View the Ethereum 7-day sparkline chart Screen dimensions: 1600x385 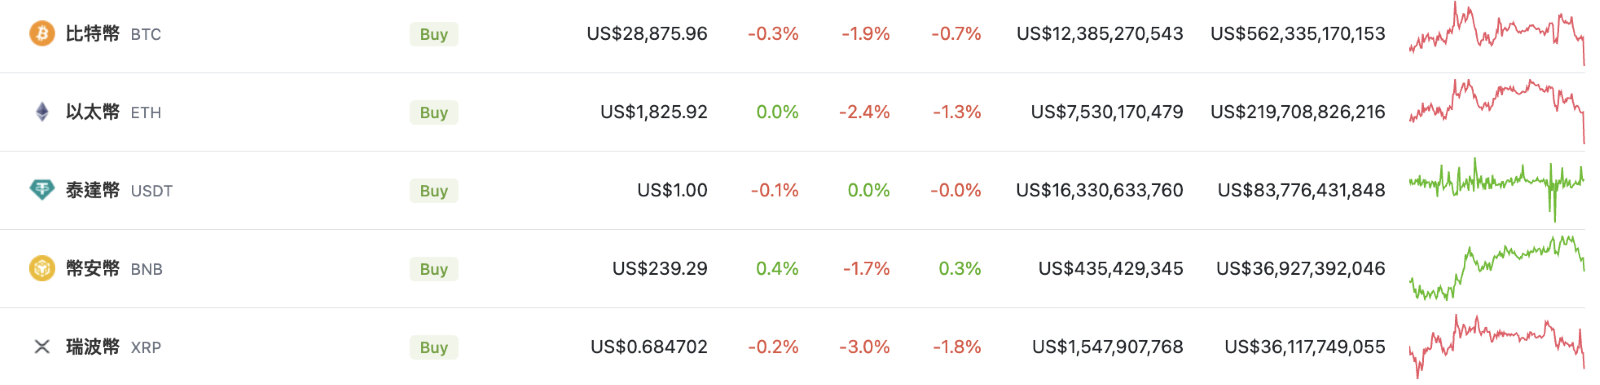pos(1497,112)
